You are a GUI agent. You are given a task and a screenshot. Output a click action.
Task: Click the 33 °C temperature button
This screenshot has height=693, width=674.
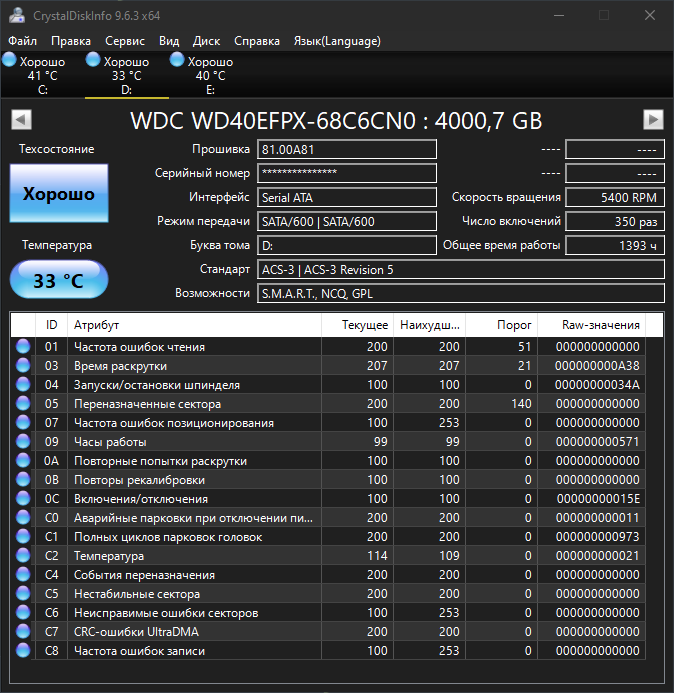pos(59,279)
